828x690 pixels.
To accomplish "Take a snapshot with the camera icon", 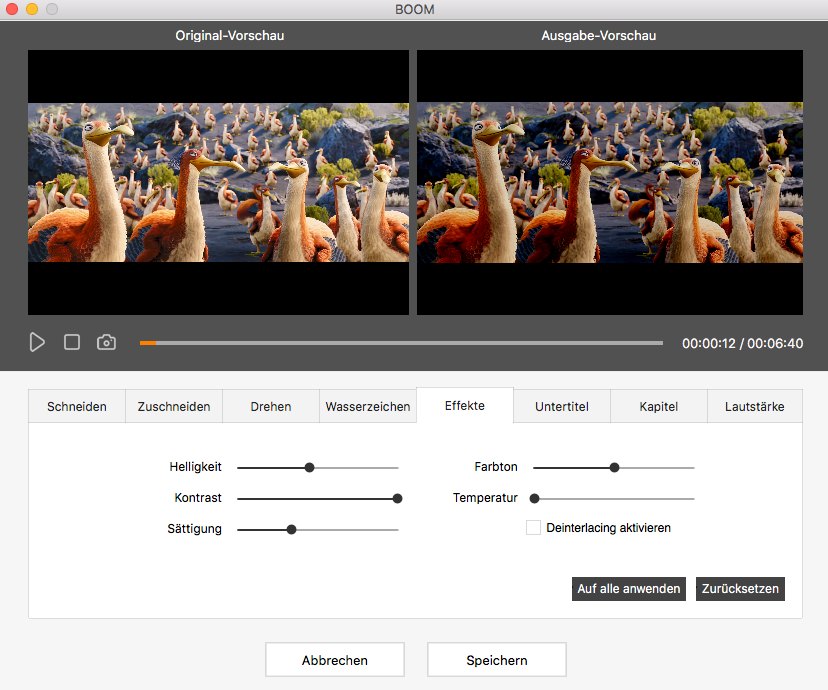I will tap(106, 342).
